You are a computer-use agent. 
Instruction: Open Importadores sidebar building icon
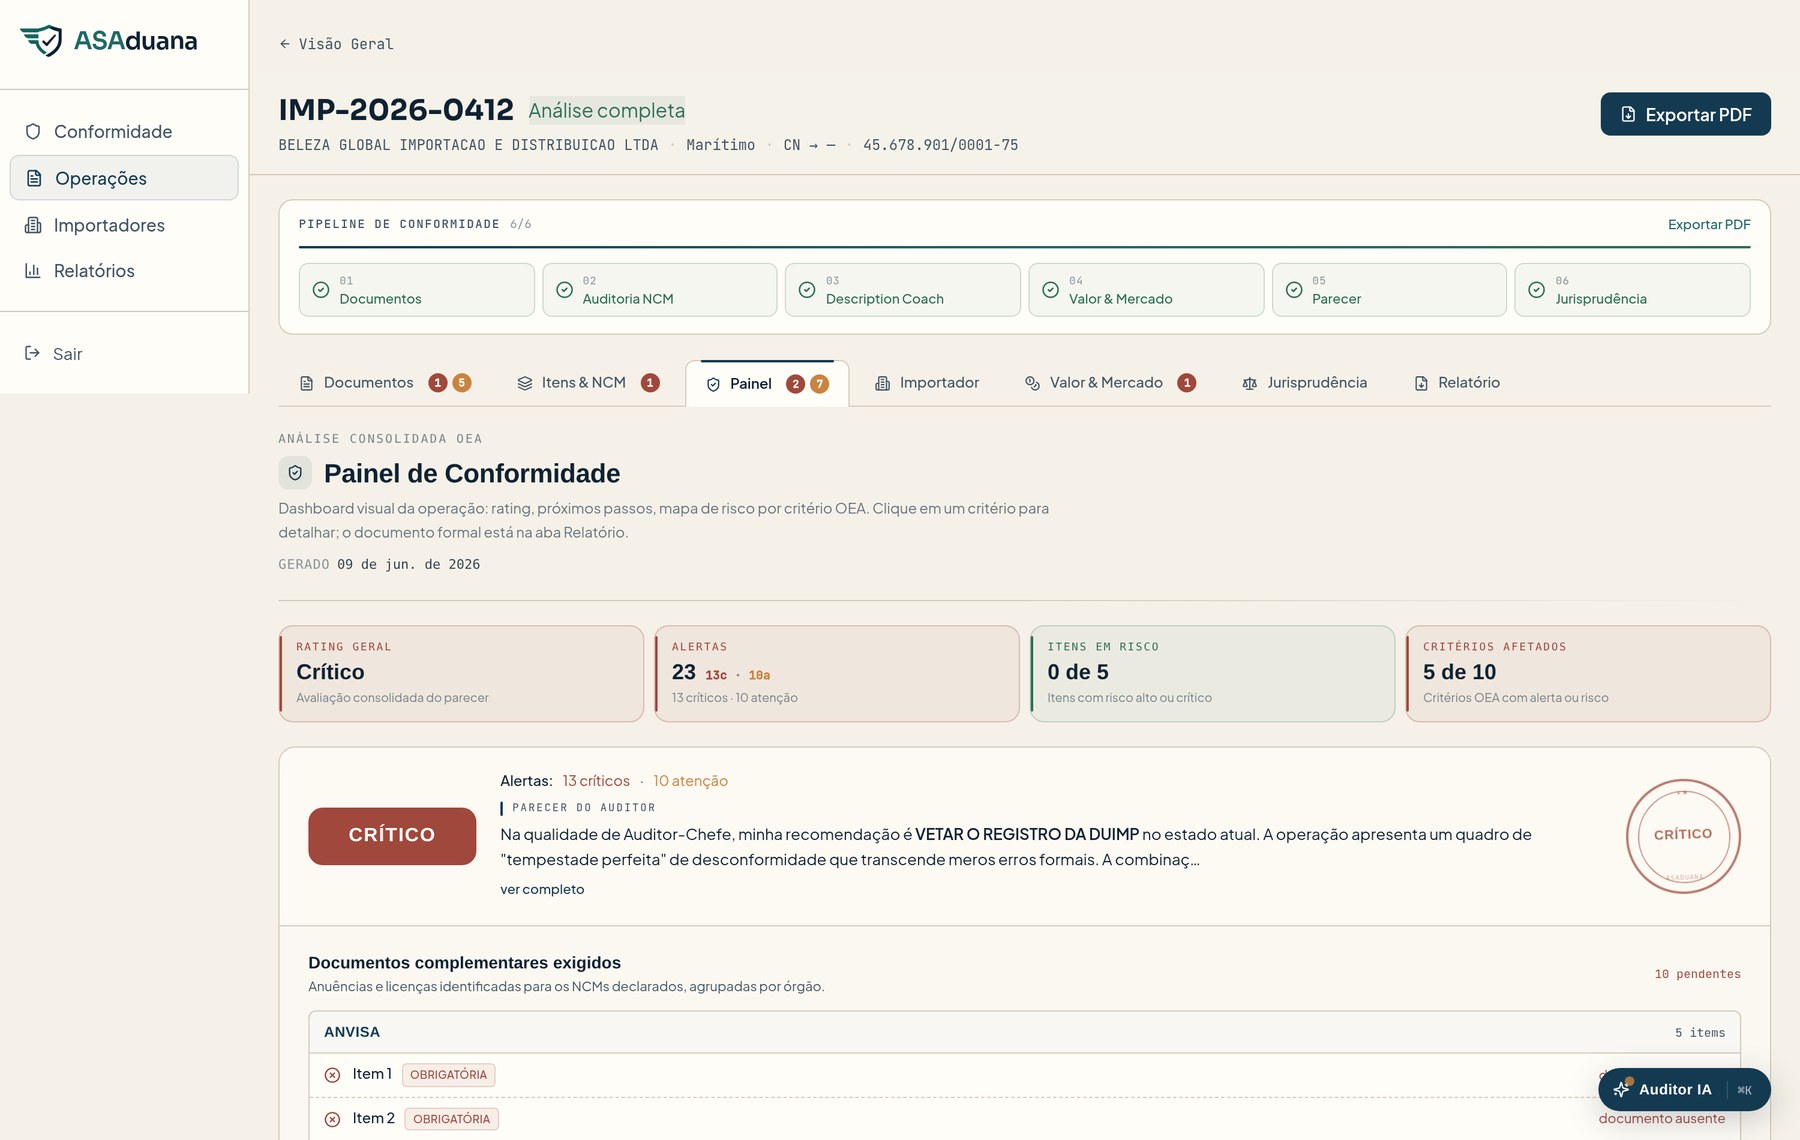click(33, 225)
